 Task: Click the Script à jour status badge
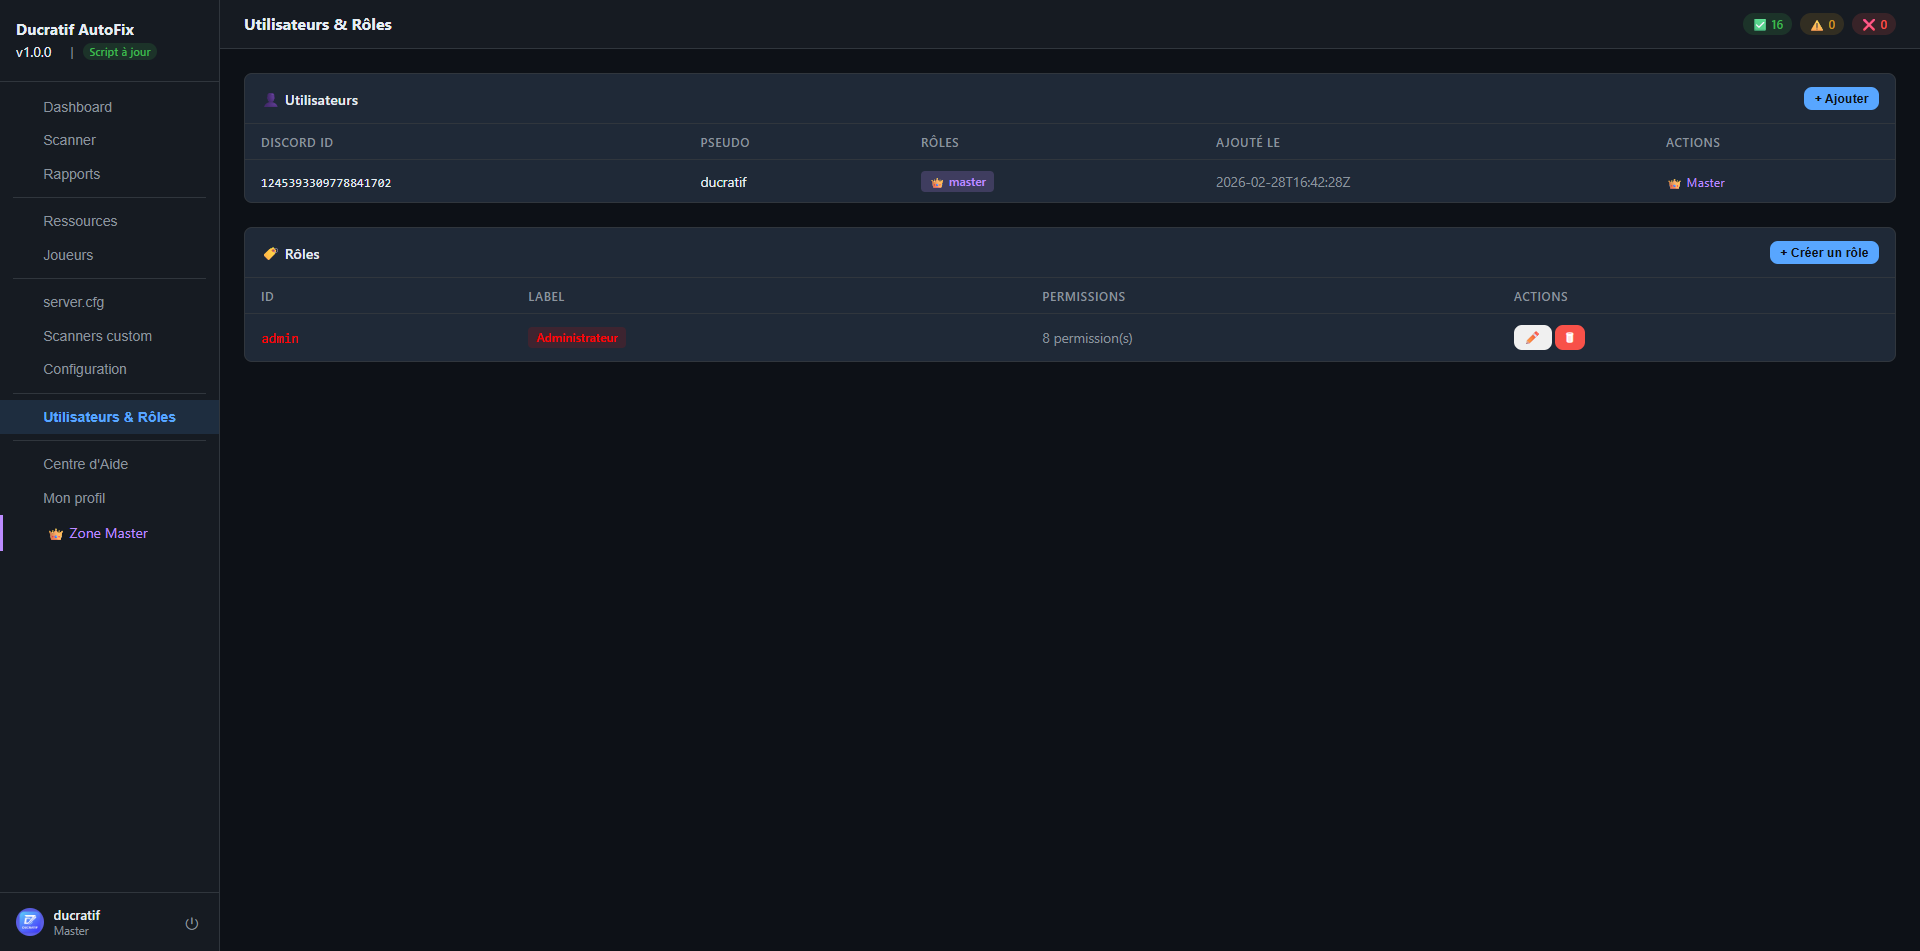coord(119,51)
